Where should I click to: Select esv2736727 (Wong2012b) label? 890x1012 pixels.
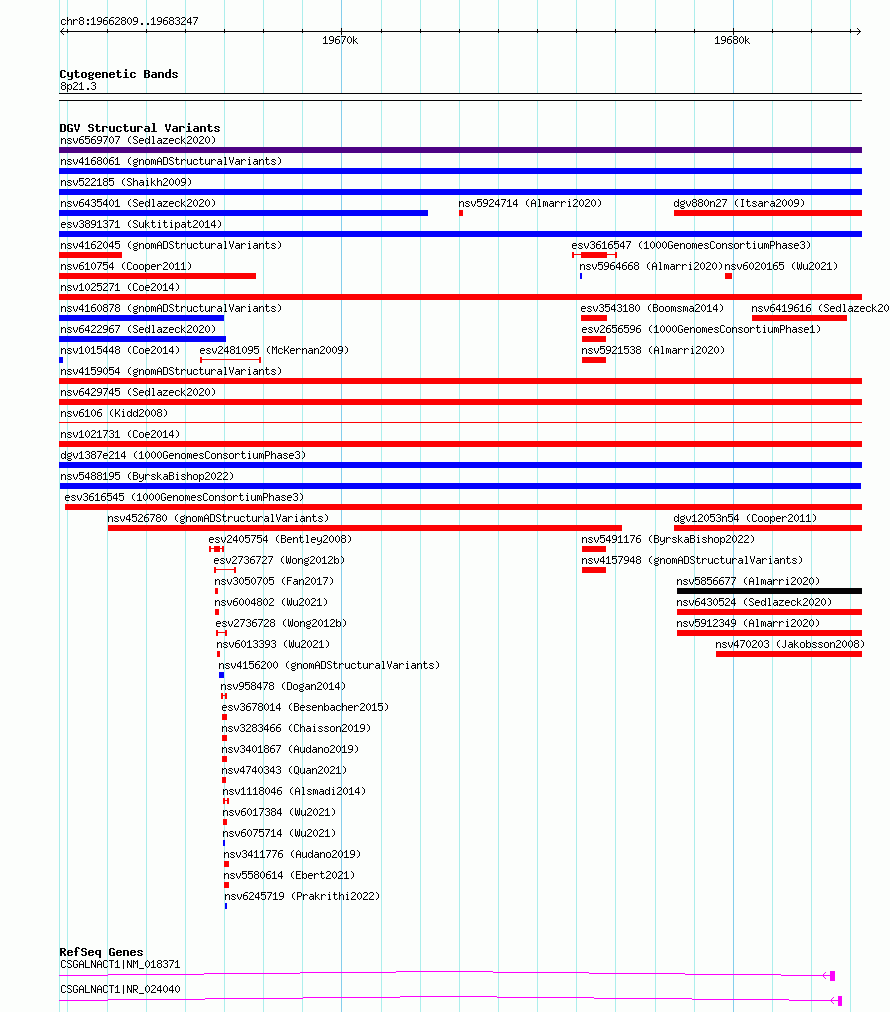click(x=279, y=560)
